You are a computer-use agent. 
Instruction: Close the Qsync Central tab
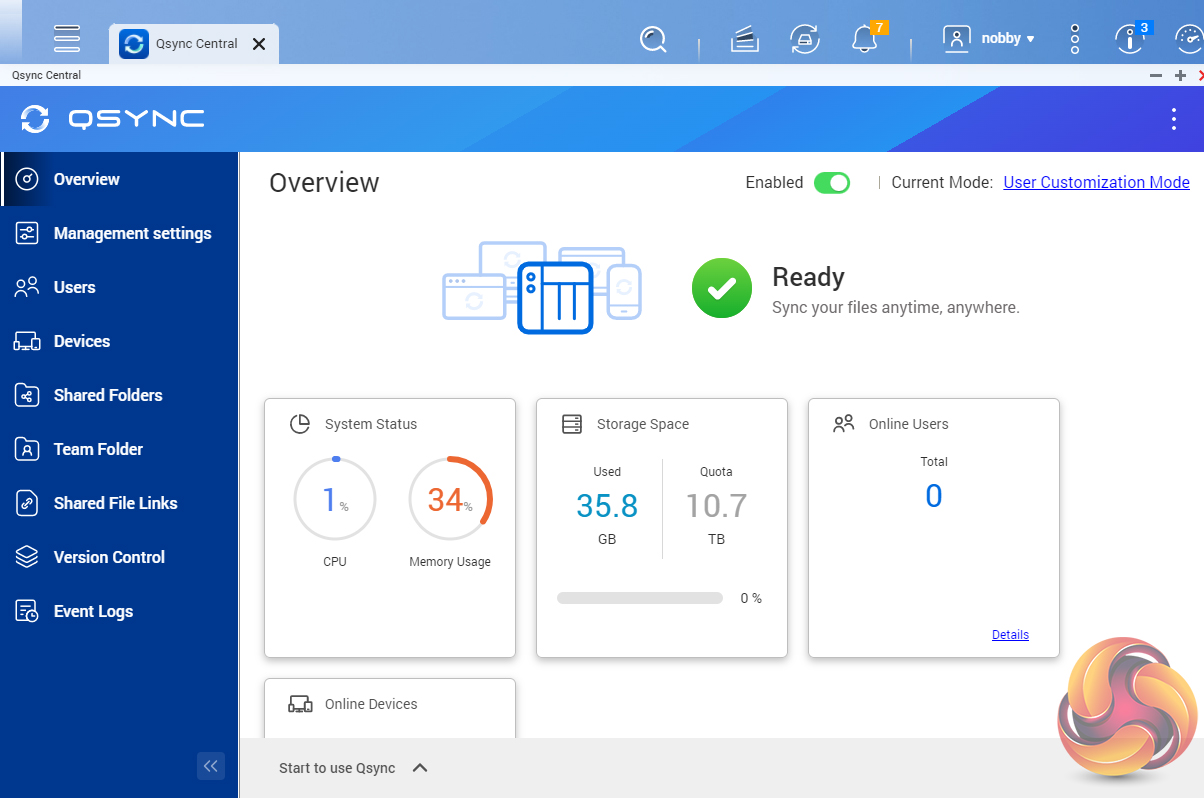[258, 44]
